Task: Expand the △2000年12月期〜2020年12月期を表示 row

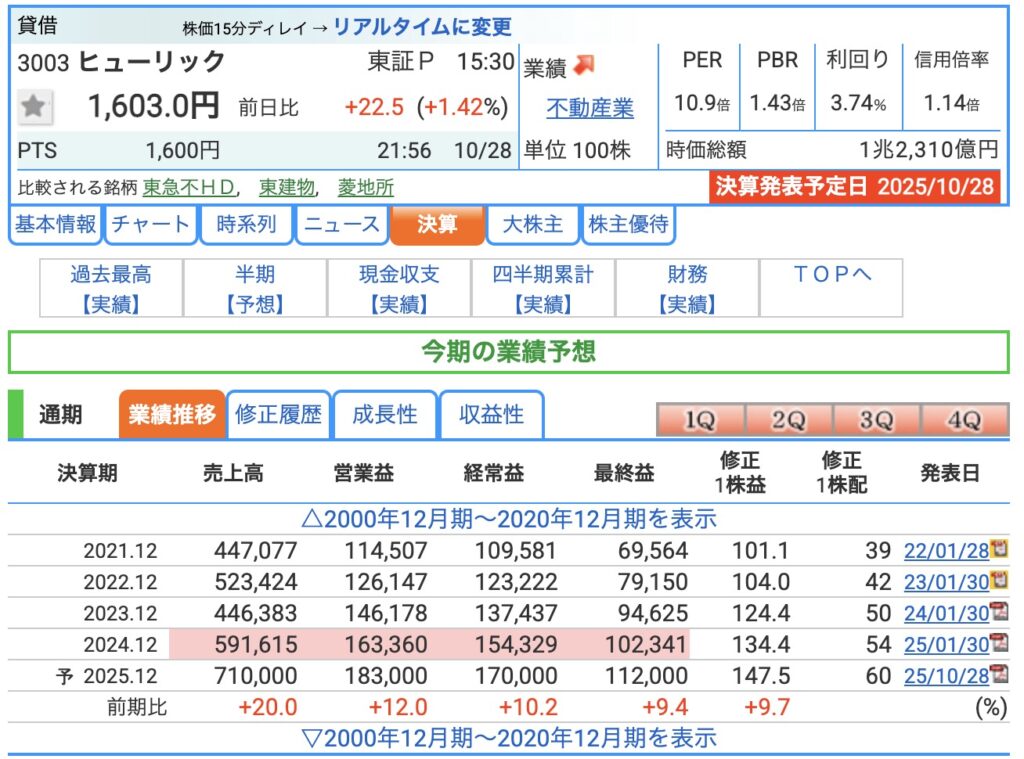Action: coord(509,519)
